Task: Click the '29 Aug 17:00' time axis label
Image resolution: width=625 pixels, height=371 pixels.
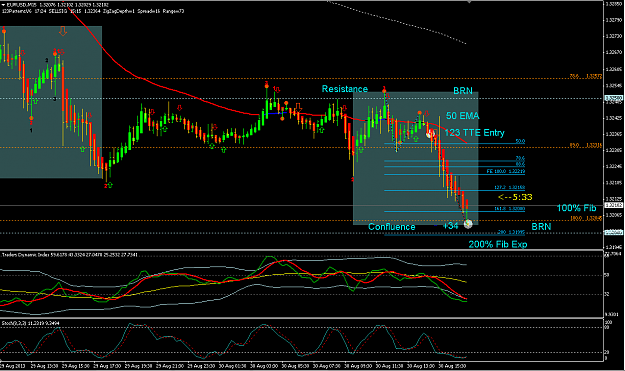Action: 107,365
